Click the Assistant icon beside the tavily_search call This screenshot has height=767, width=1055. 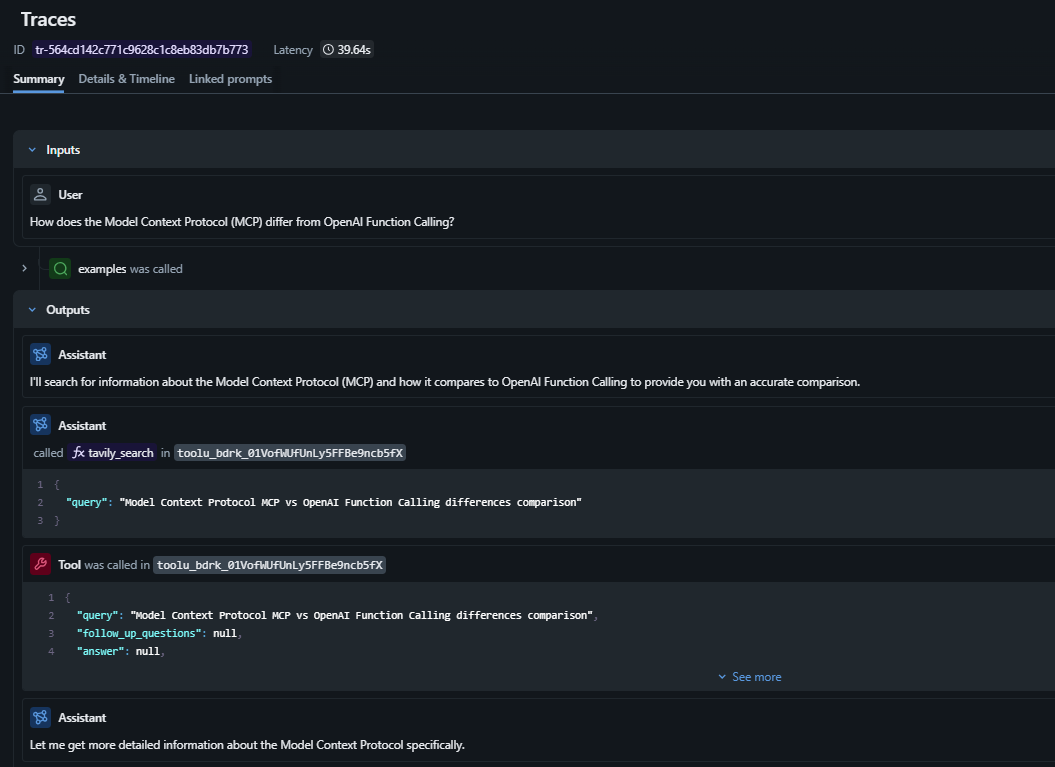click(40, 425)
